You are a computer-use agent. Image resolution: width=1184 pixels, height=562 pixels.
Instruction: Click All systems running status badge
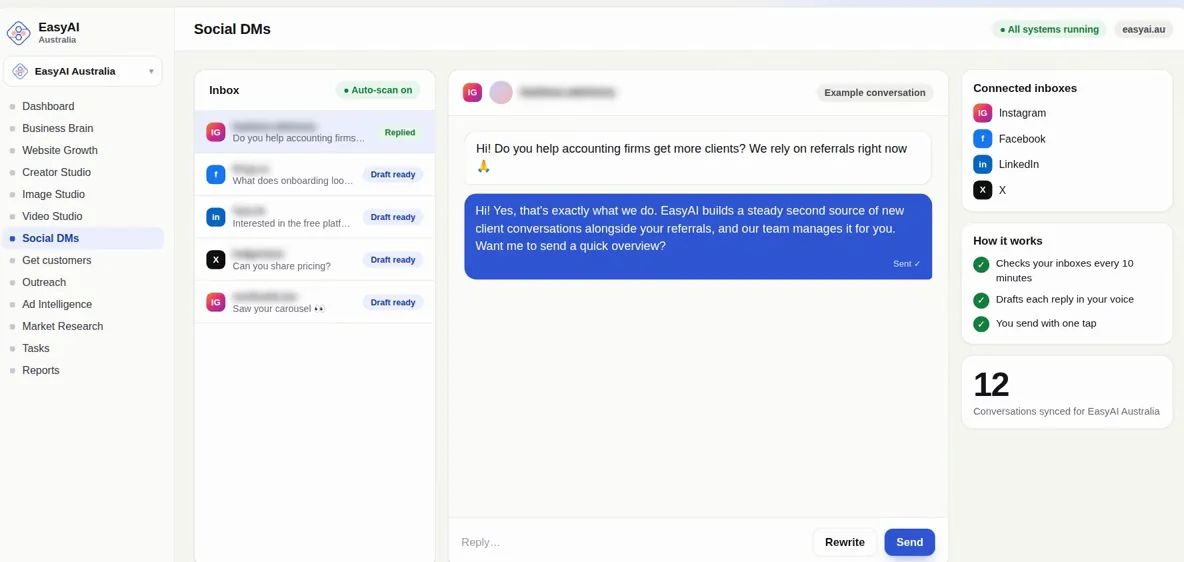click(x=1050, y=29)
